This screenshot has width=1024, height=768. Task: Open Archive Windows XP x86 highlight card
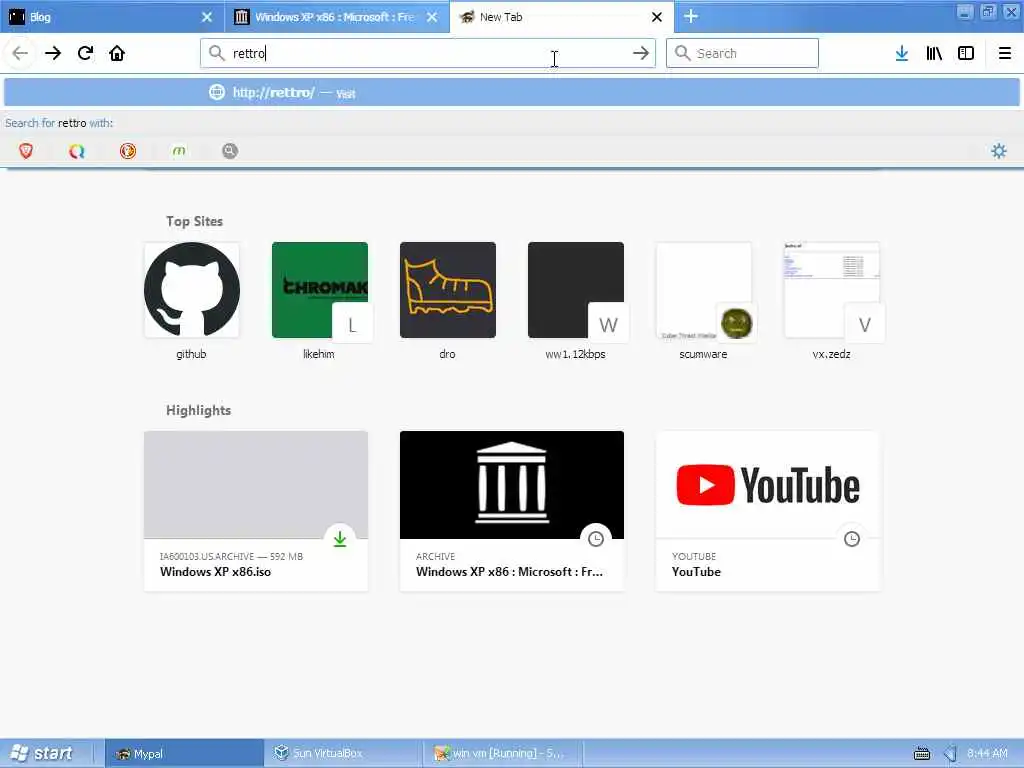point(512,511)
